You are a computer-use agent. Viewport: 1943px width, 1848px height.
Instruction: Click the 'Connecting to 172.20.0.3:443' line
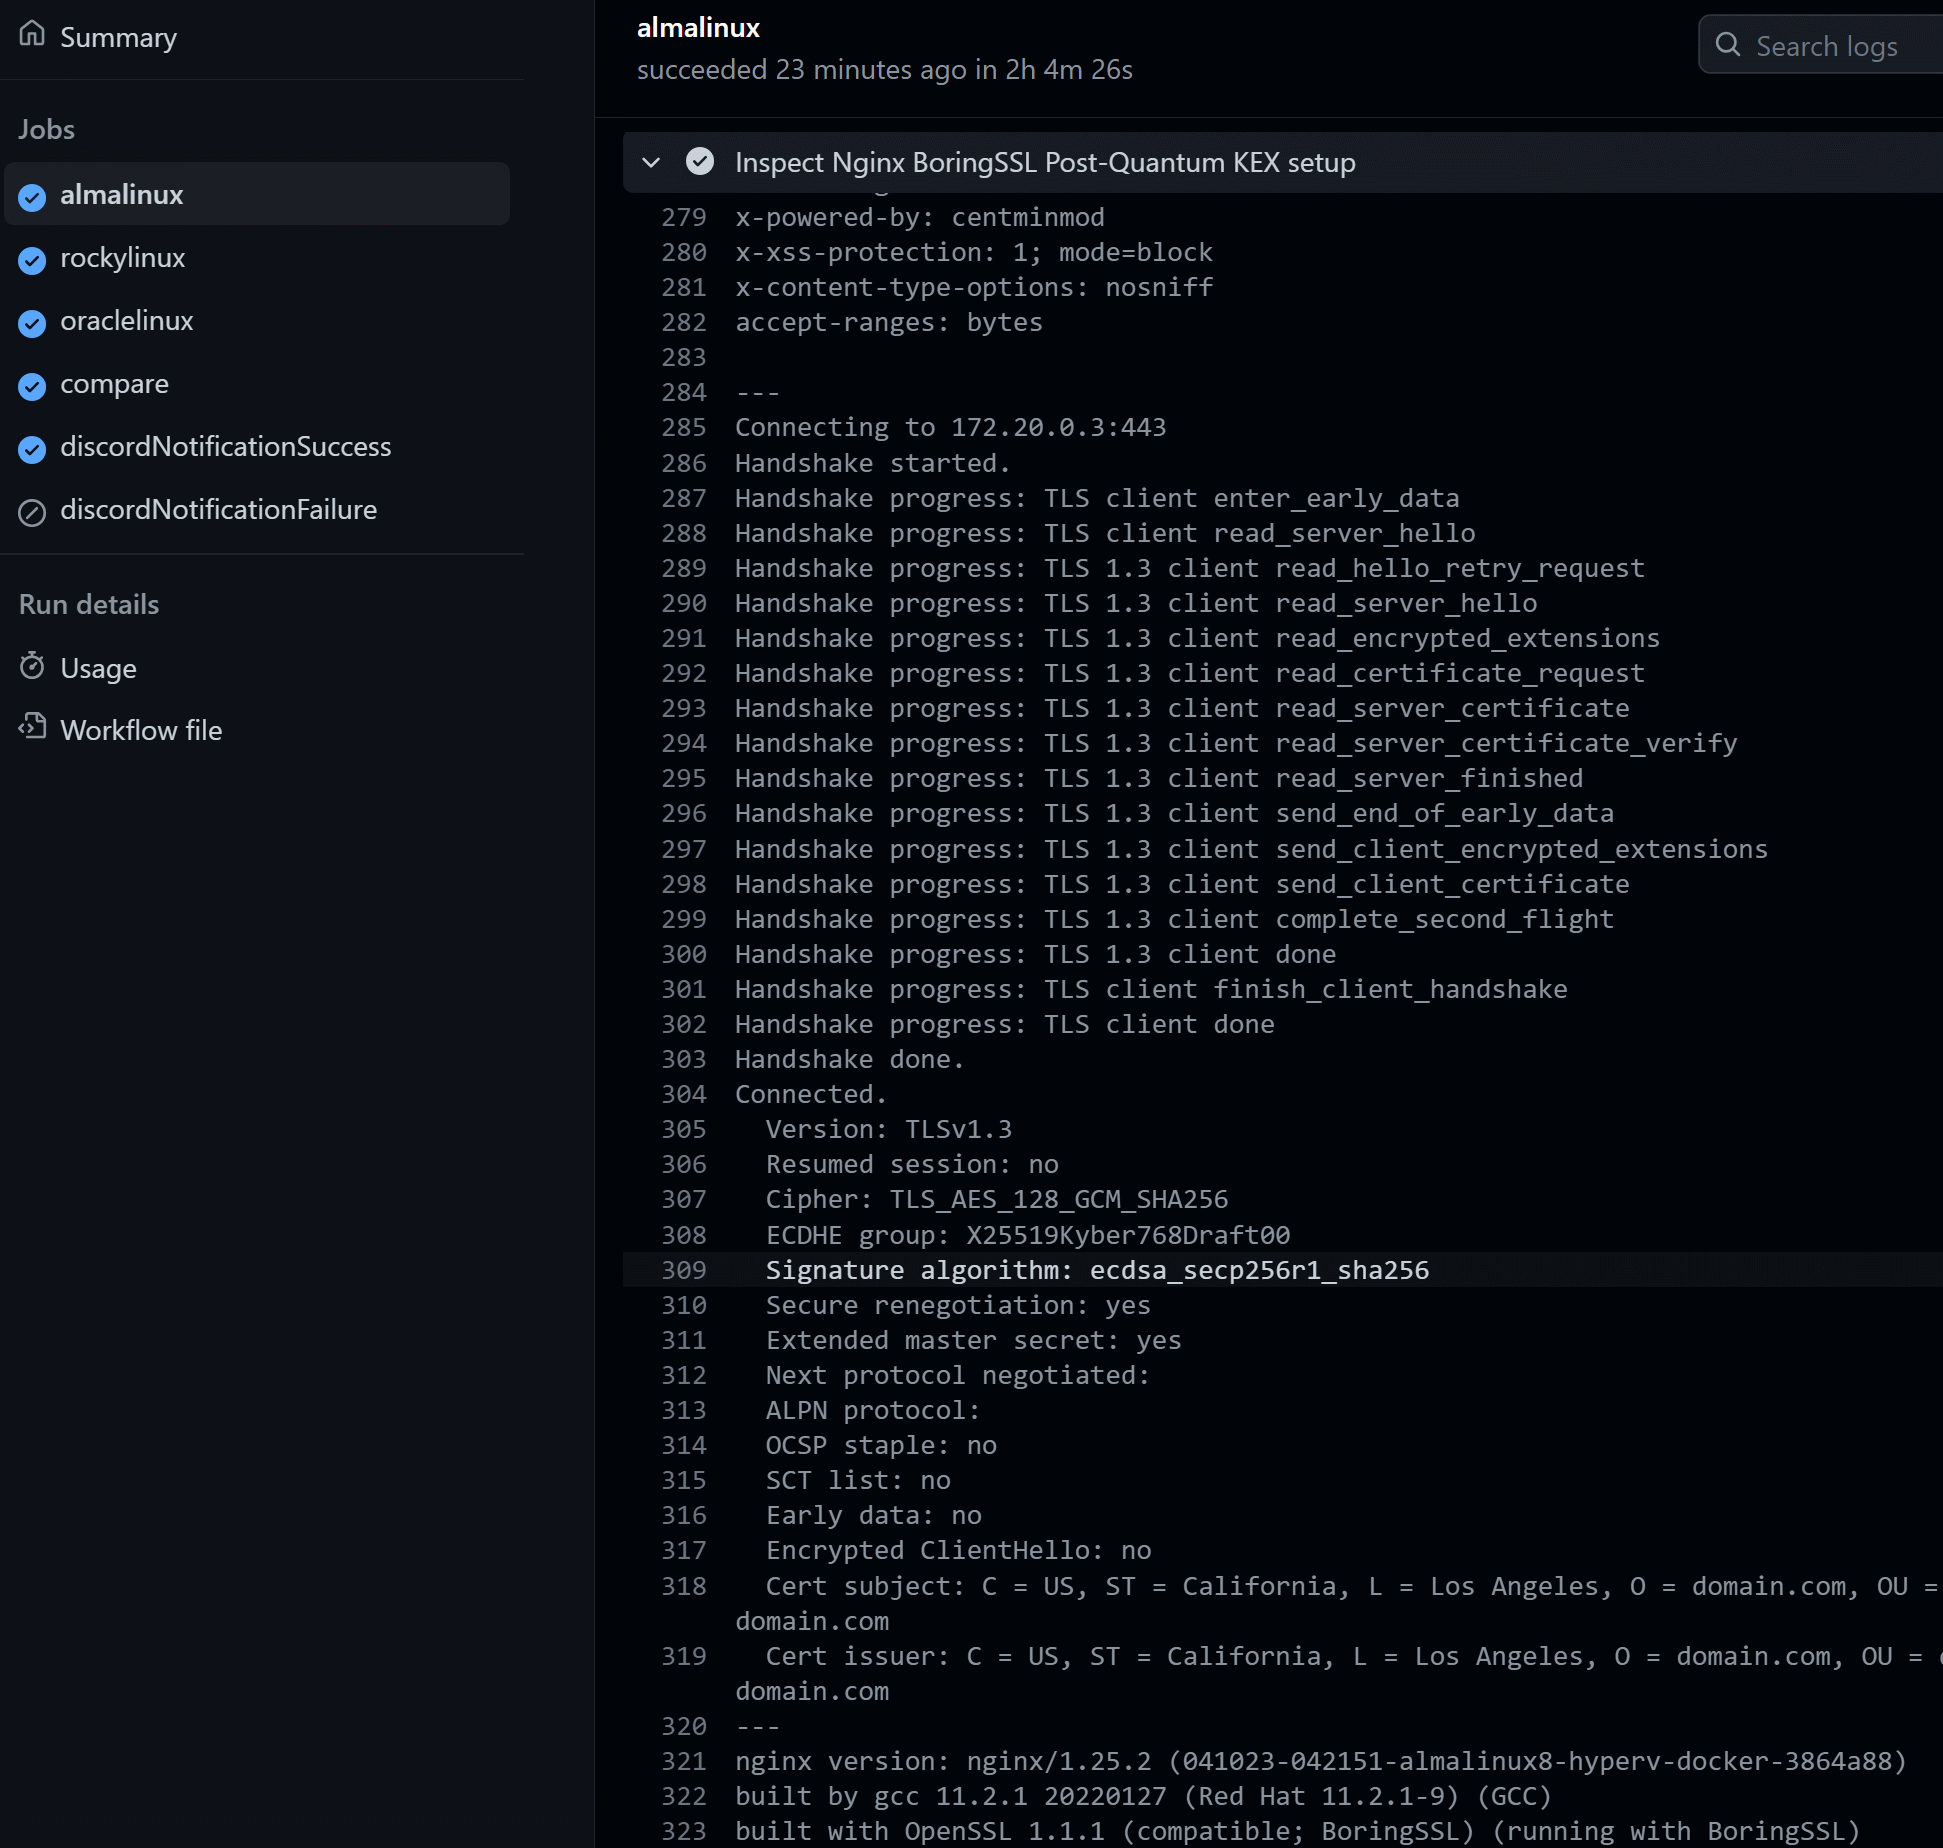coord(950,427)
